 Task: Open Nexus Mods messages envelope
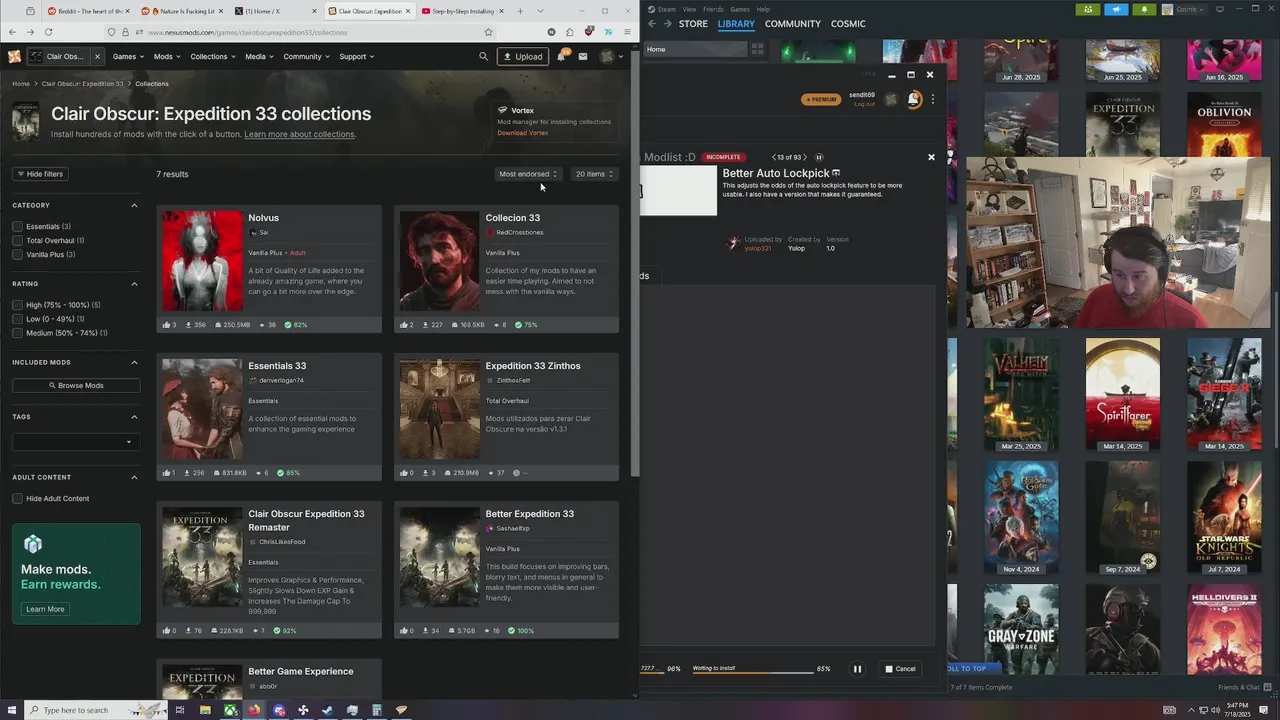[x=583, y=56]
